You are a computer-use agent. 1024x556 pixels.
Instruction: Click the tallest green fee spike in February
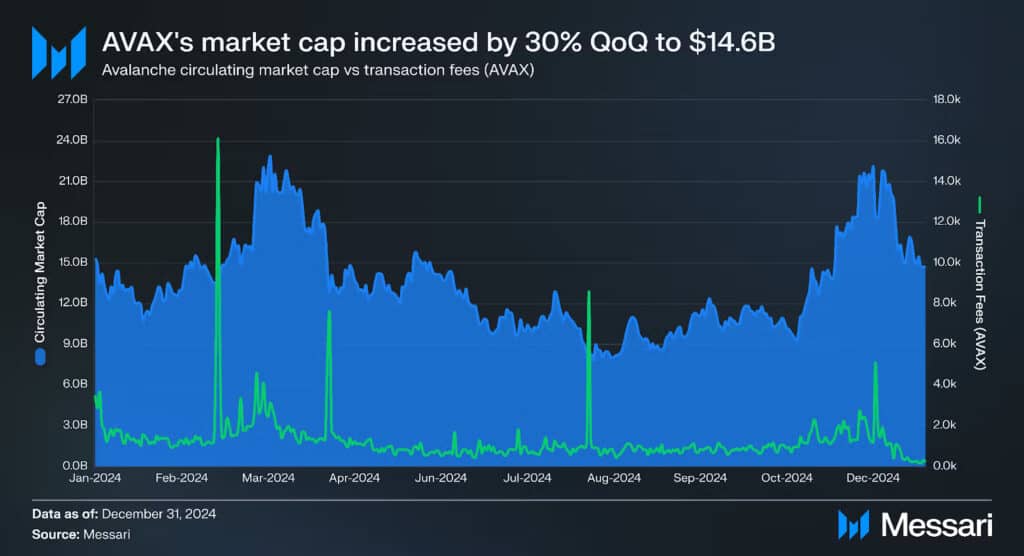(x=217, y=140)
